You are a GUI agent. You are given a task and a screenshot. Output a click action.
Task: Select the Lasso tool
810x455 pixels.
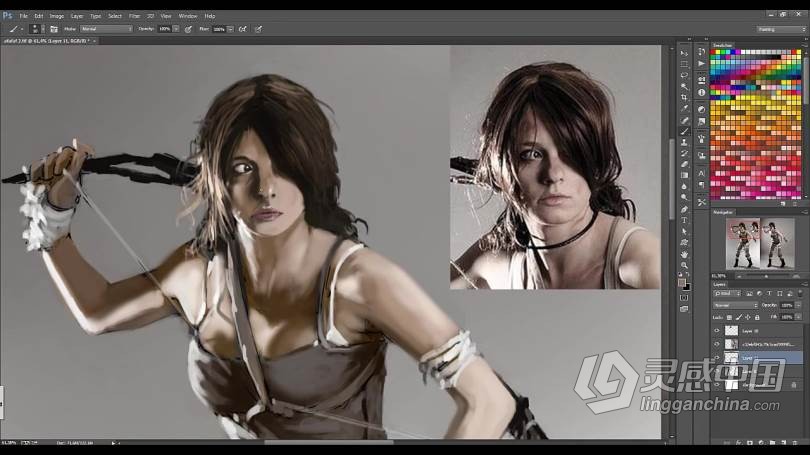(x=684, y=75)
